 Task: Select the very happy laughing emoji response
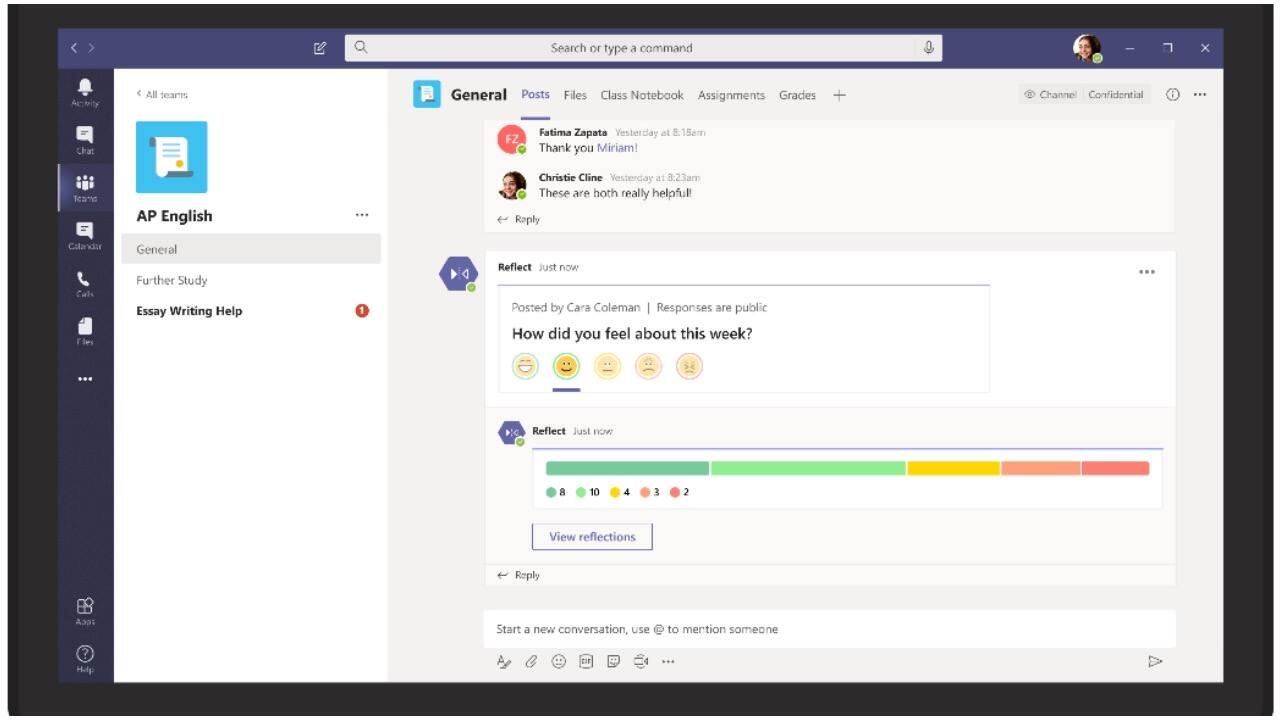[526, 367]
